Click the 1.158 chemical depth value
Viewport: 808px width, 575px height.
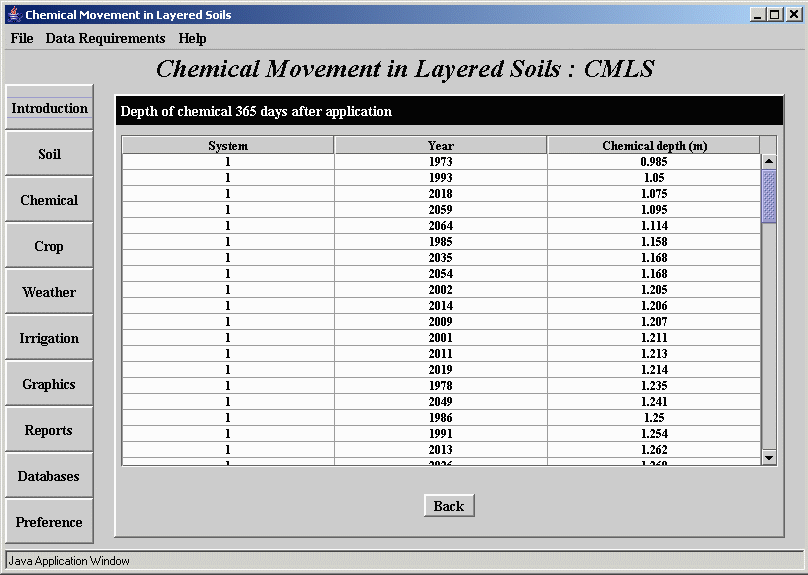tap(654, 242)
